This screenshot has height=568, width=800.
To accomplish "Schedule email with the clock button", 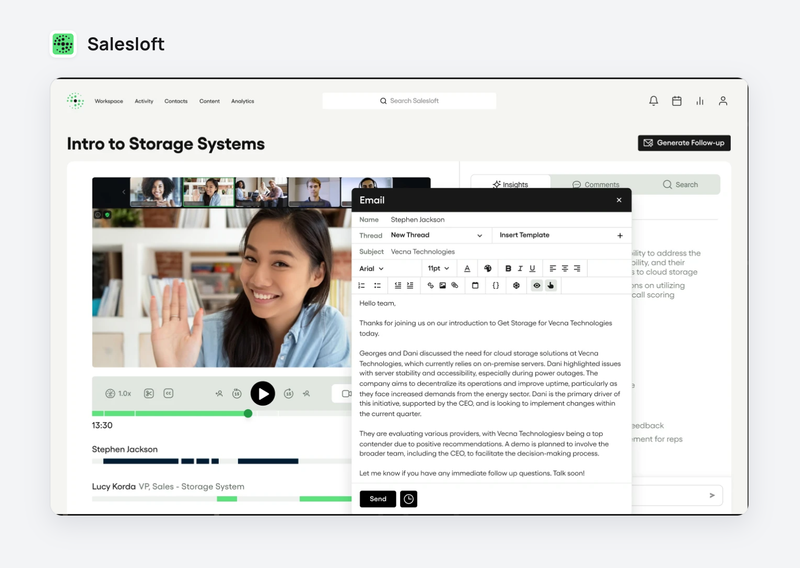I will pyautogui.click(x=409, y=499).
